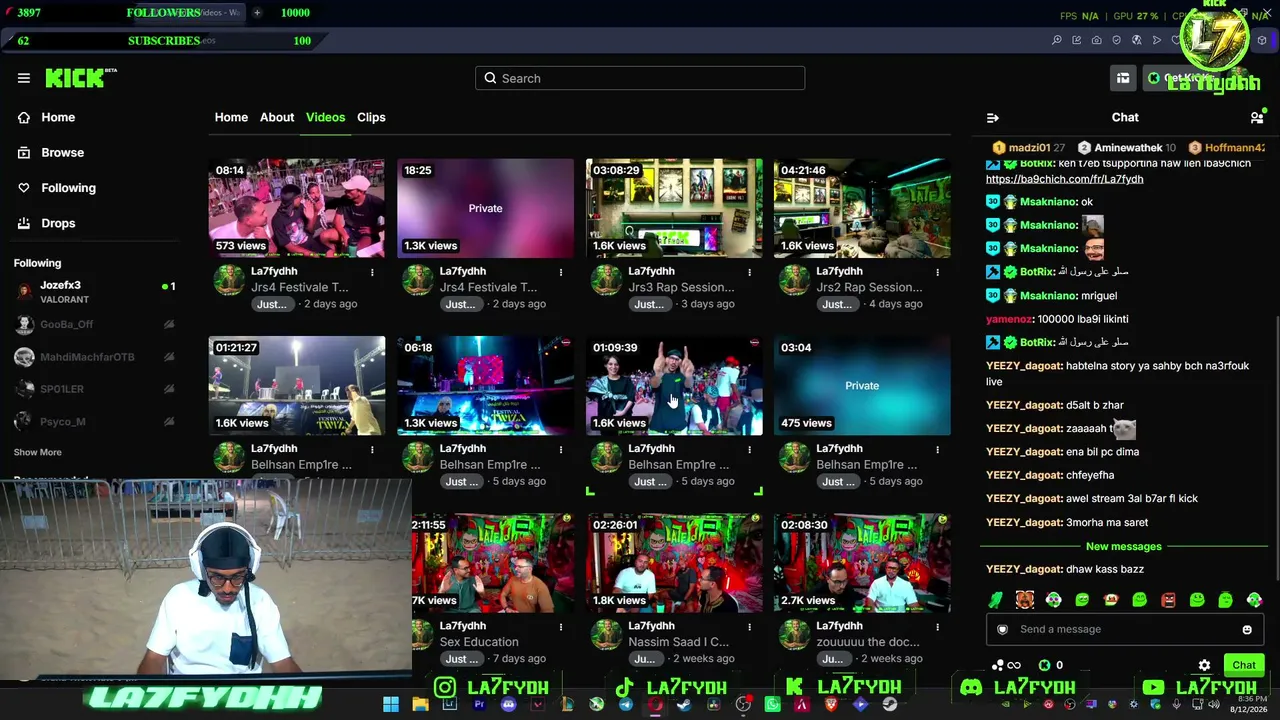
Task: Click the Kick logo
Action: [x=80, y=78]
